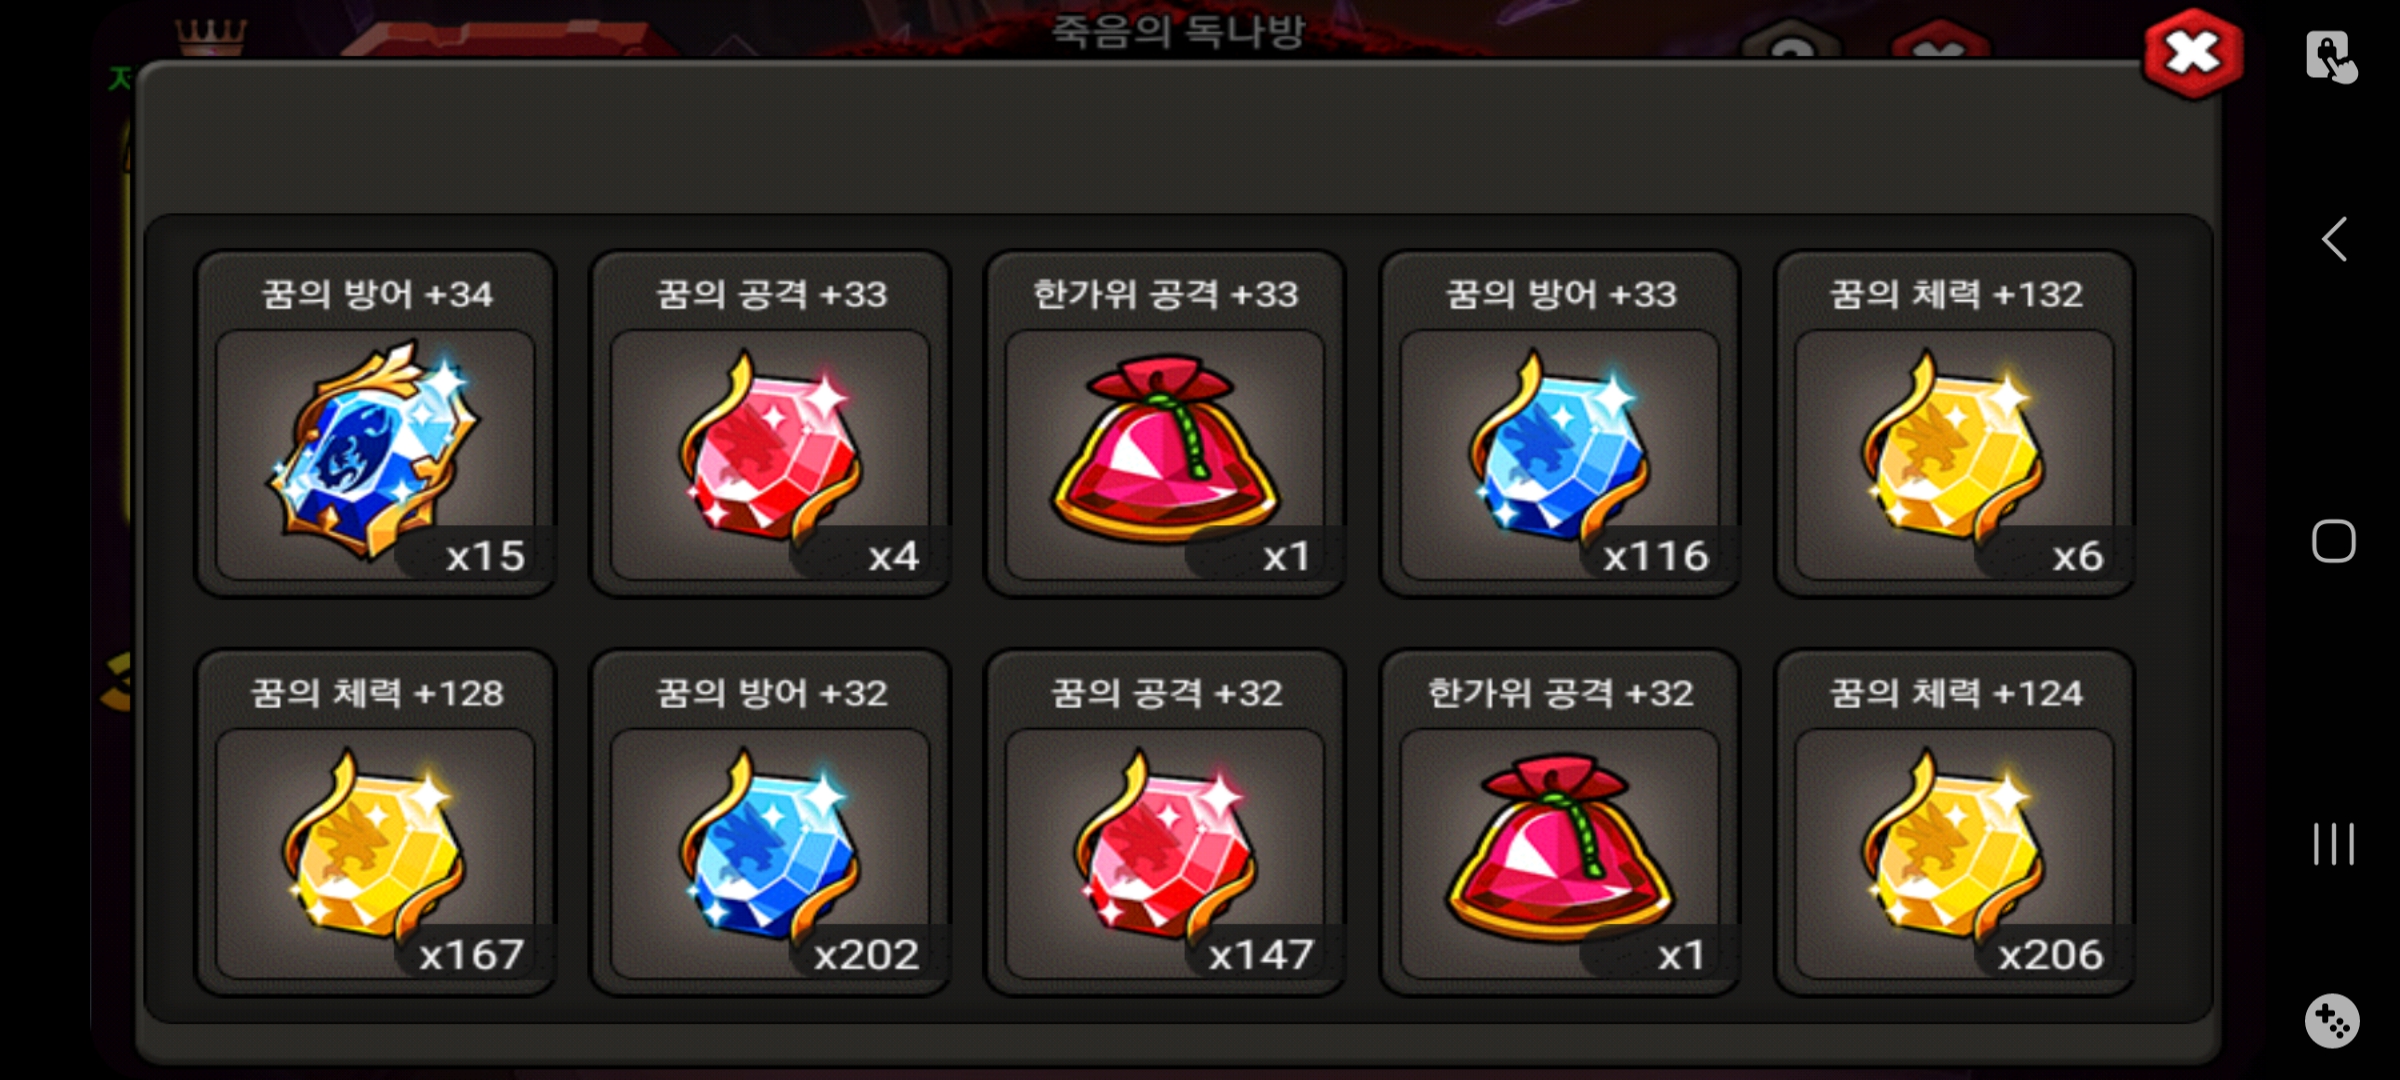Image resolution: width=2400 pixels, height=1080 pixels.
Task: Open Android recent apps button
Action: click(2334, 844)
